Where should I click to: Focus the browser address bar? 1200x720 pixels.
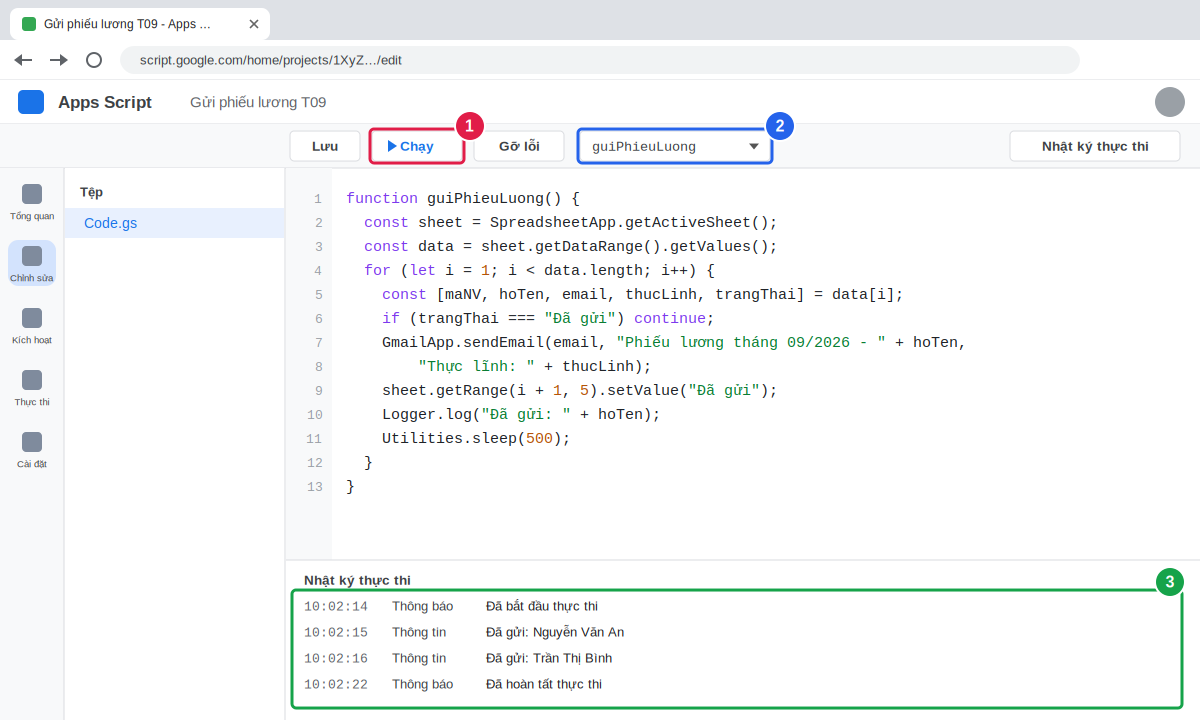pos(600,60)
